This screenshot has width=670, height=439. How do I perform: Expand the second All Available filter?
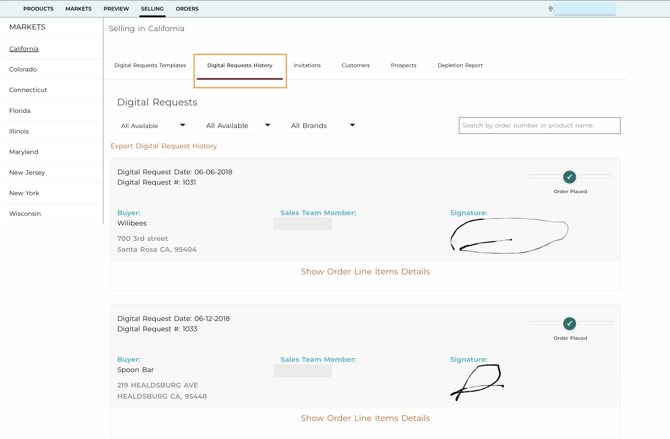coord(238,126)
